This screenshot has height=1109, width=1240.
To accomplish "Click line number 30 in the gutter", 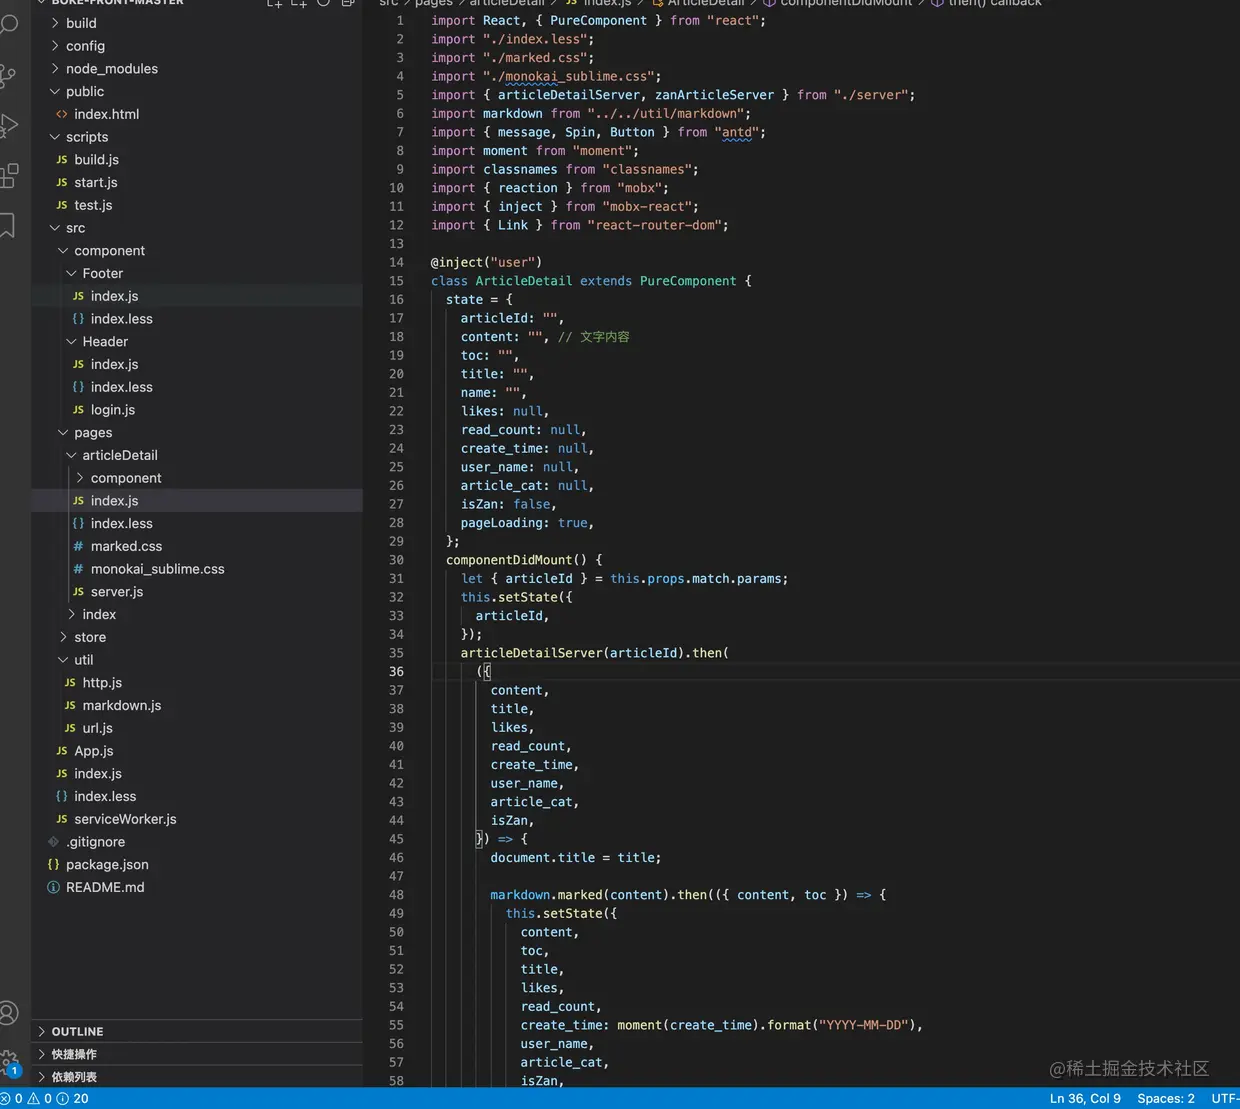I will [x=396, y=560].
